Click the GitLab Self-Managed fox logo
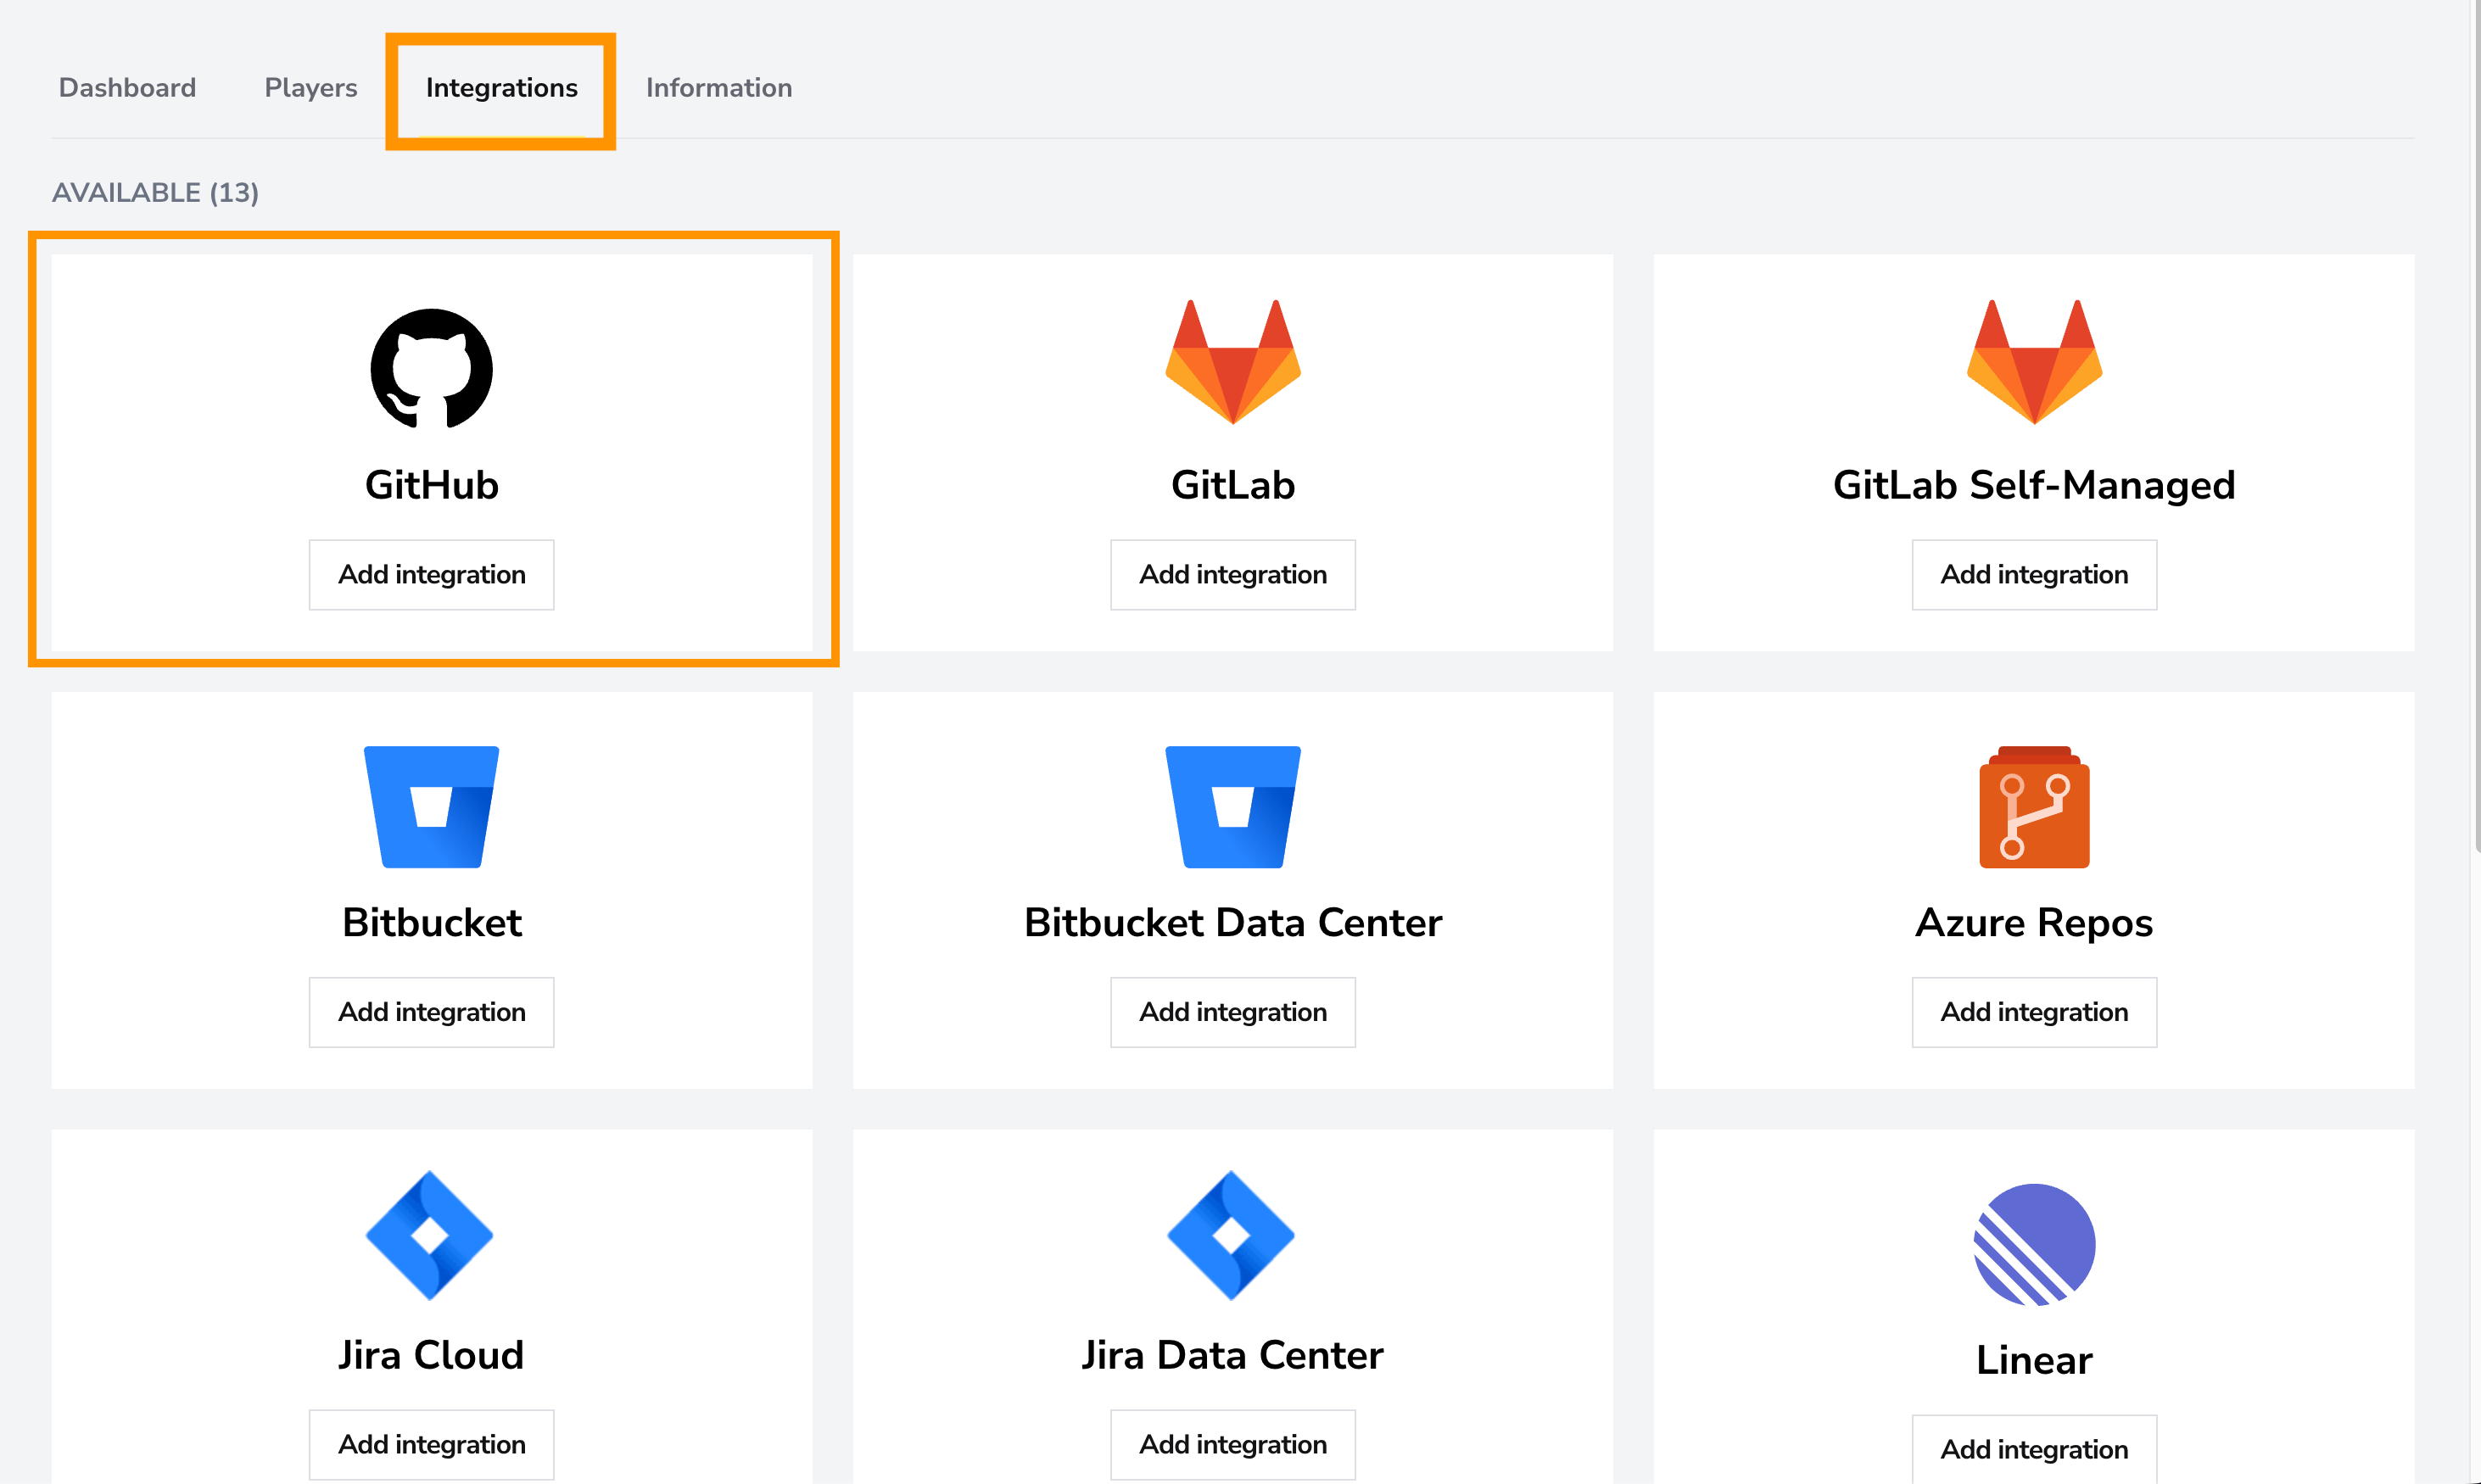2481x1484 pixels. 2034,362
